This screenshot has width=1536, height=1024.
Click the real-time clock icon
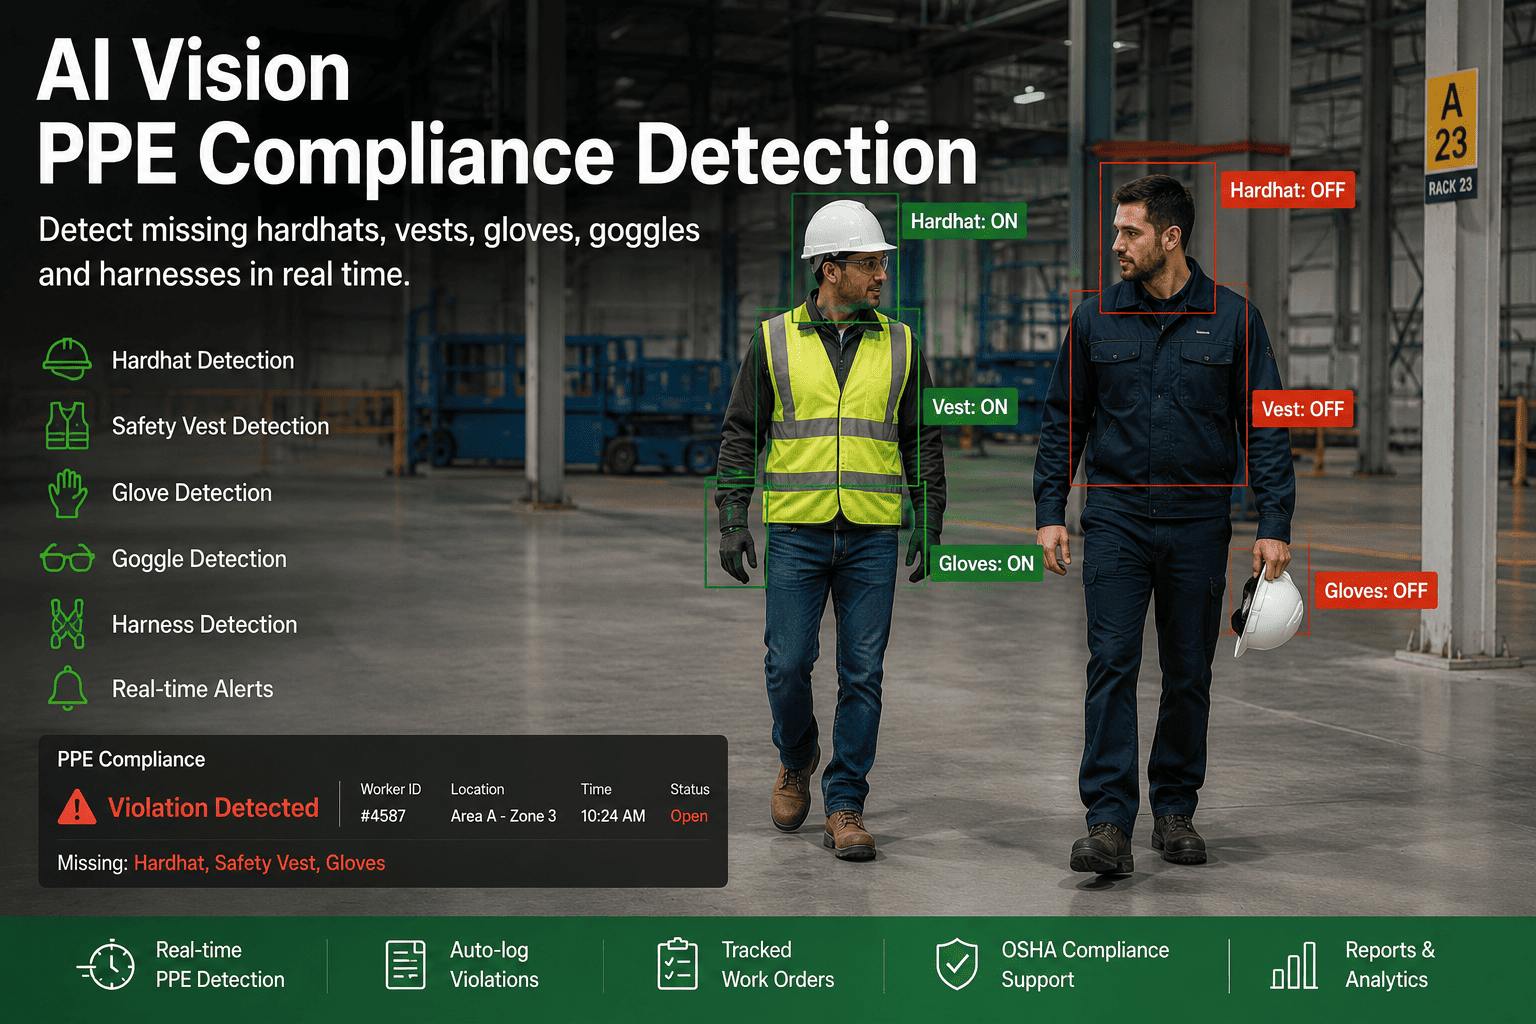(x=107, y=965)
